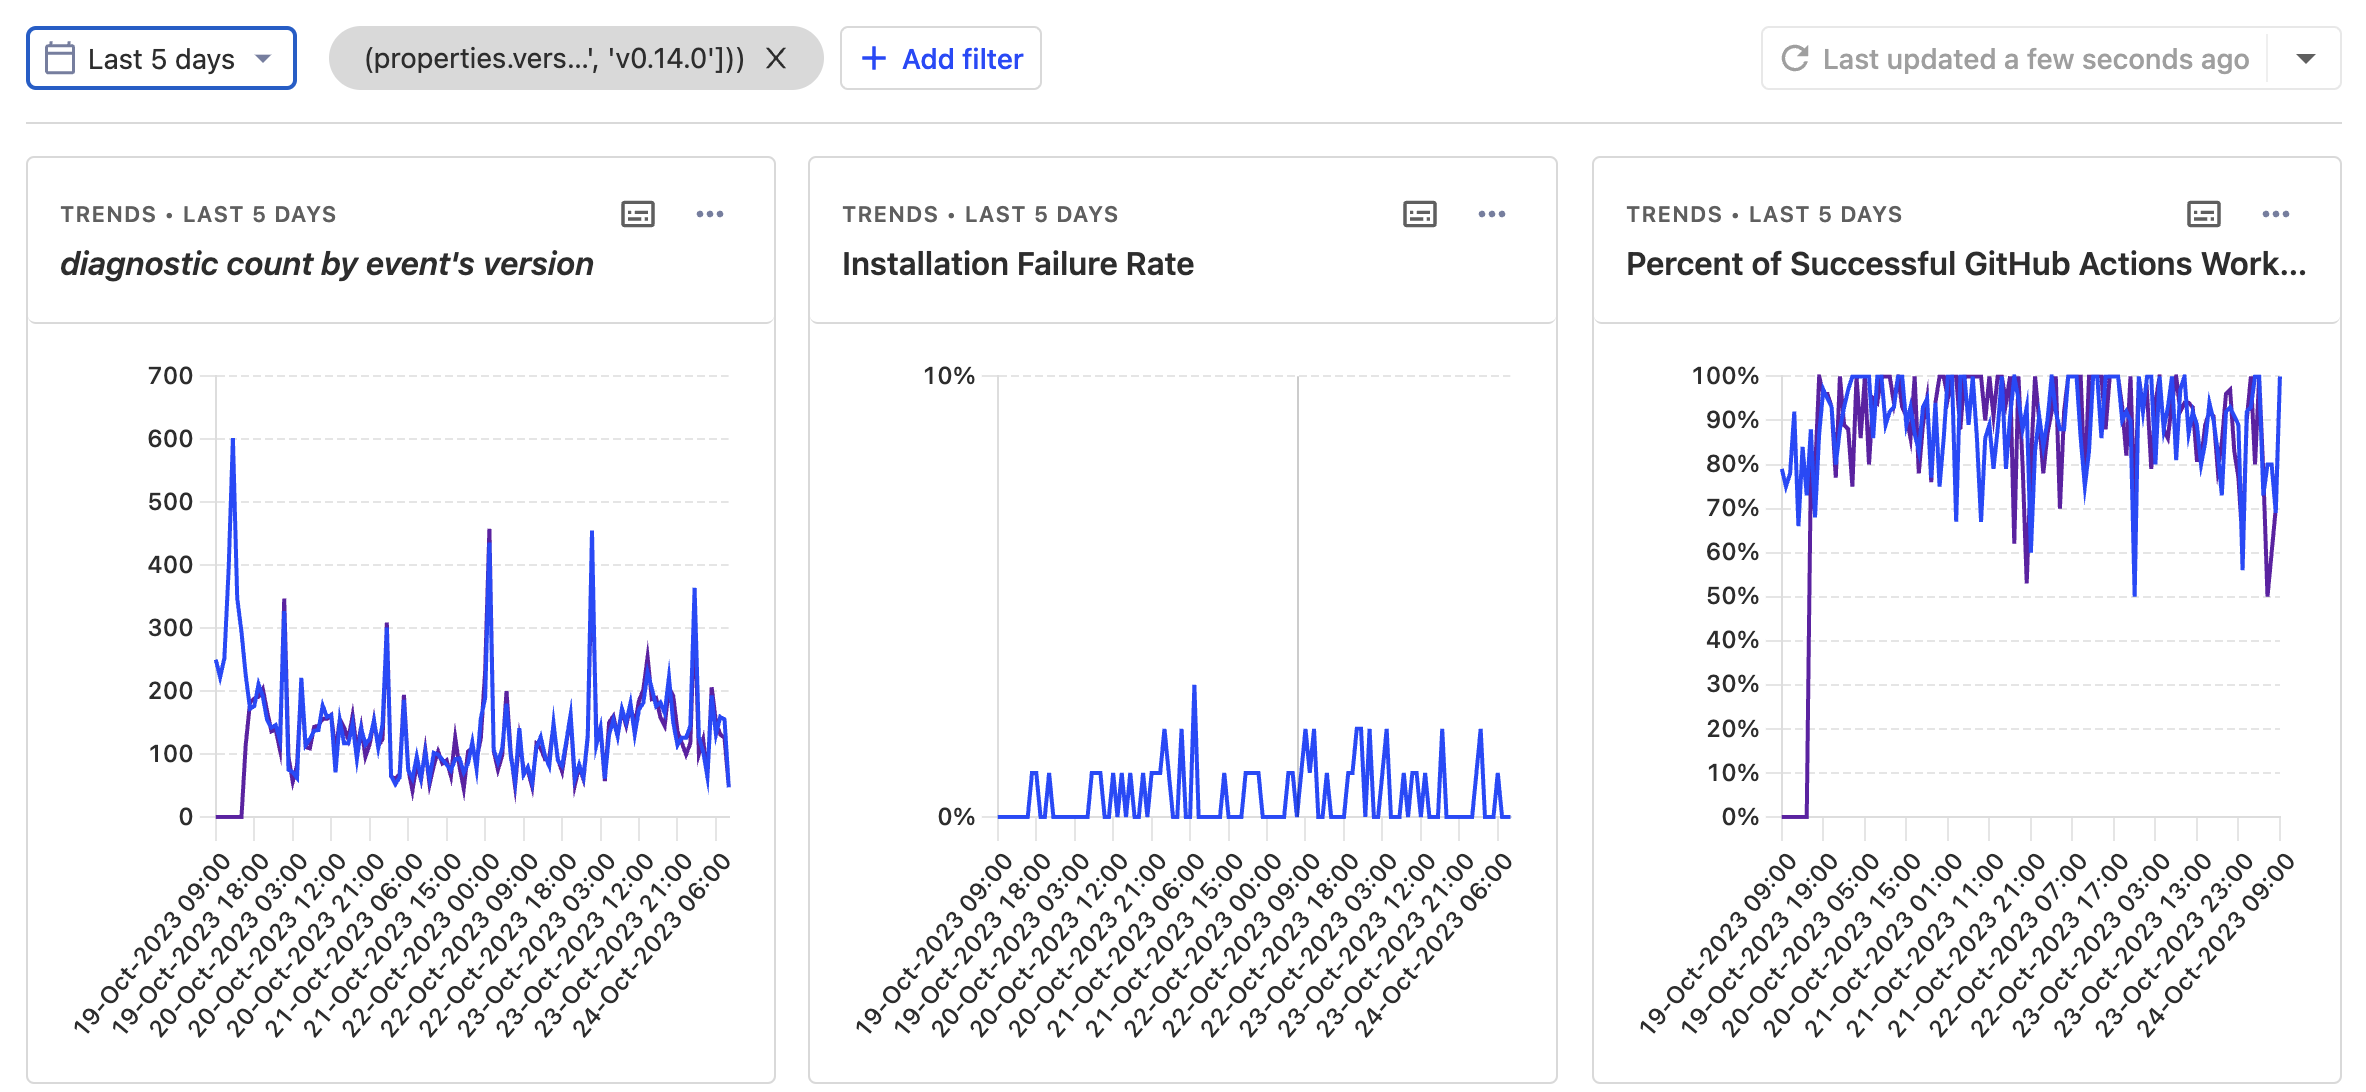
Task: Open more options on GitHub Actions workflows card
Action: (2275, 214)
